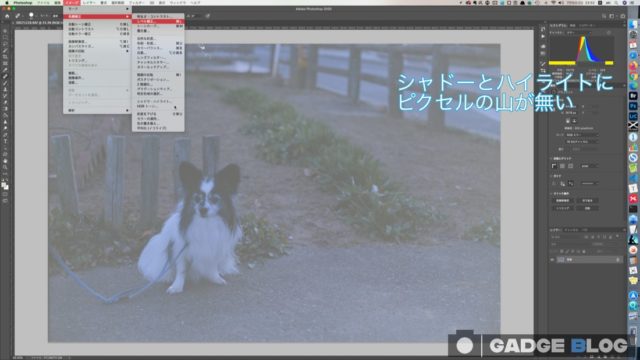Viewport: 640px width, 360px height.
Task: Set canvas to portrait orientation
Action: point(567,121)
